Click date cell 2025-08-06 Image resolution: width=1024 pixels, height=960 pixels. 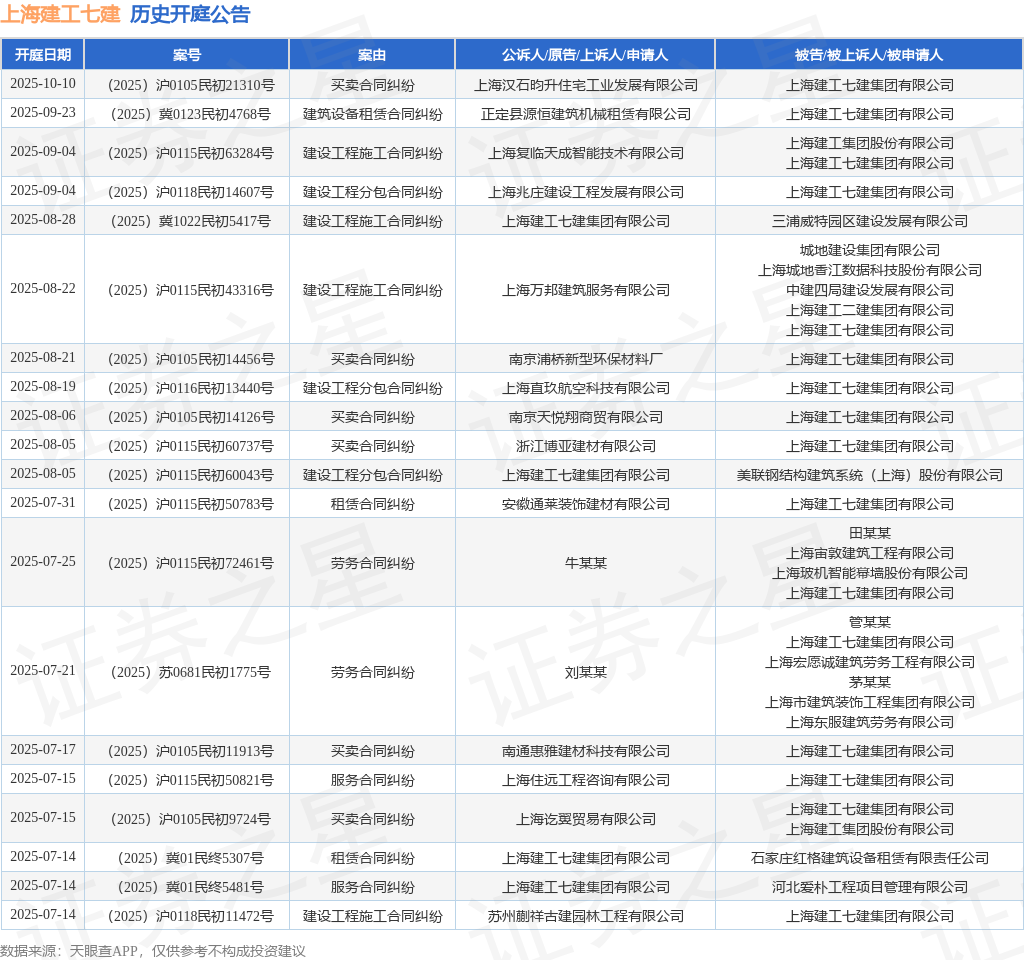[43, 416]
